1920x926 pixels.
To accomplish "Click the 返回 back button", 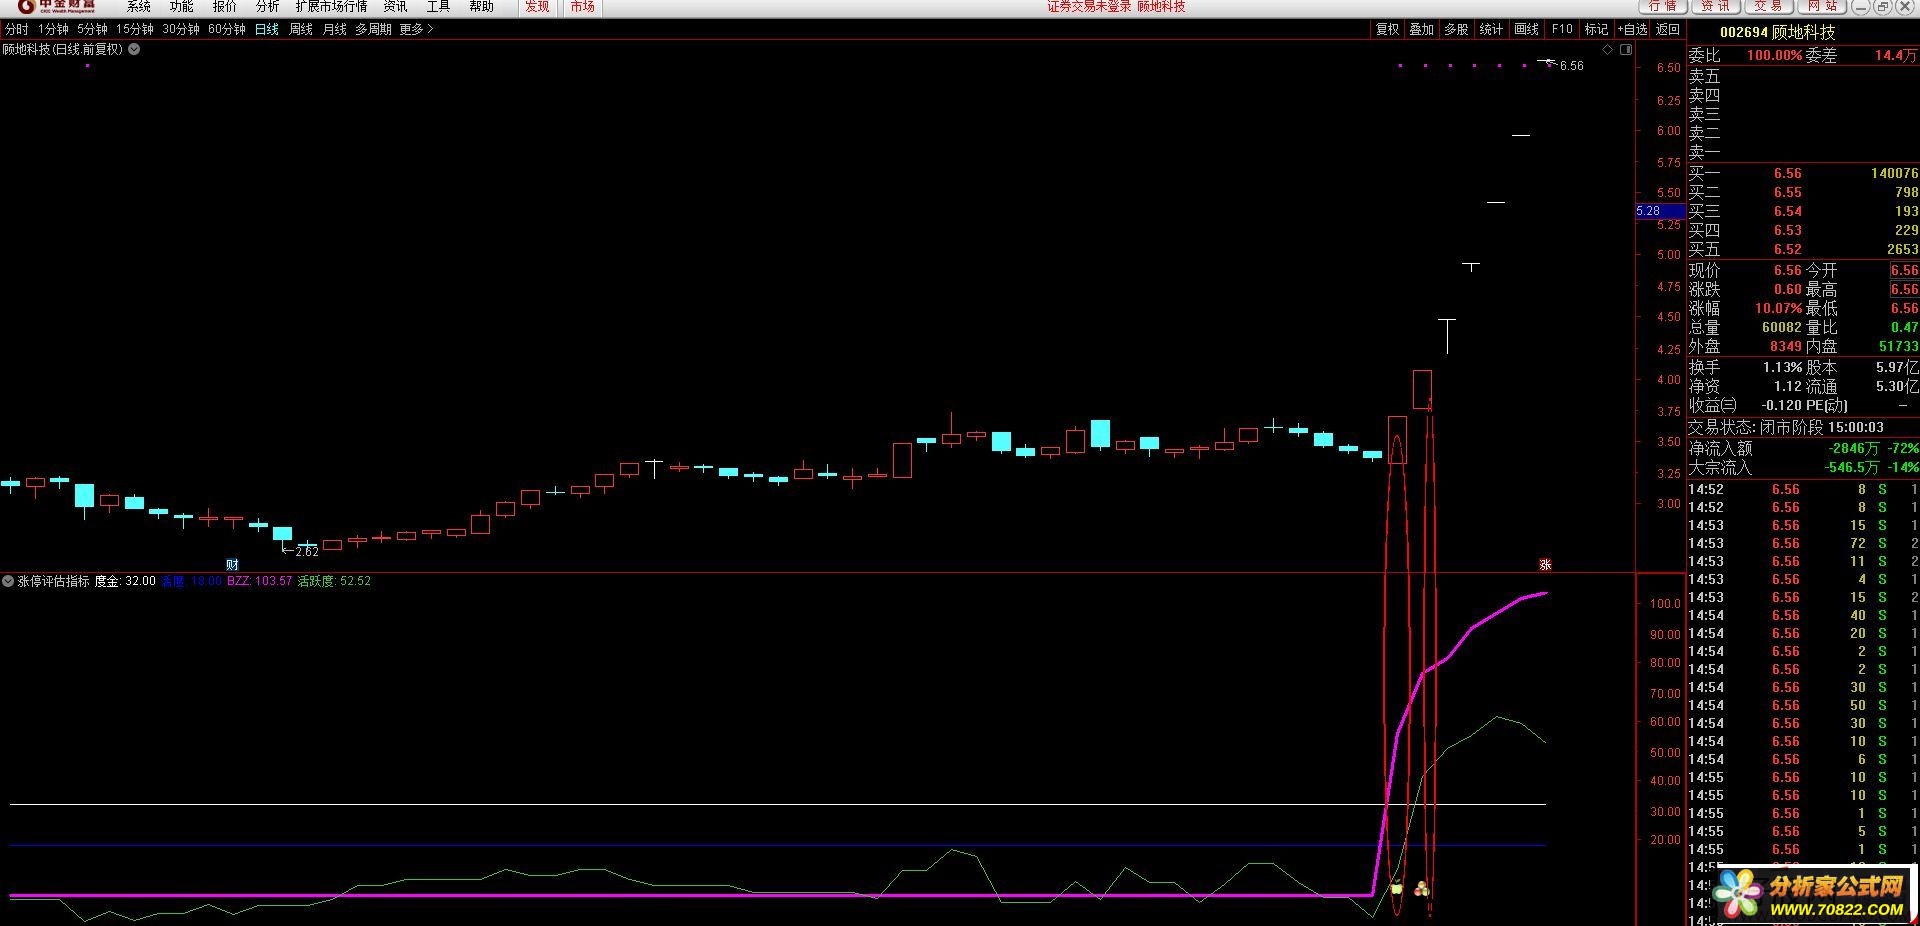I will pos(1668,30).
